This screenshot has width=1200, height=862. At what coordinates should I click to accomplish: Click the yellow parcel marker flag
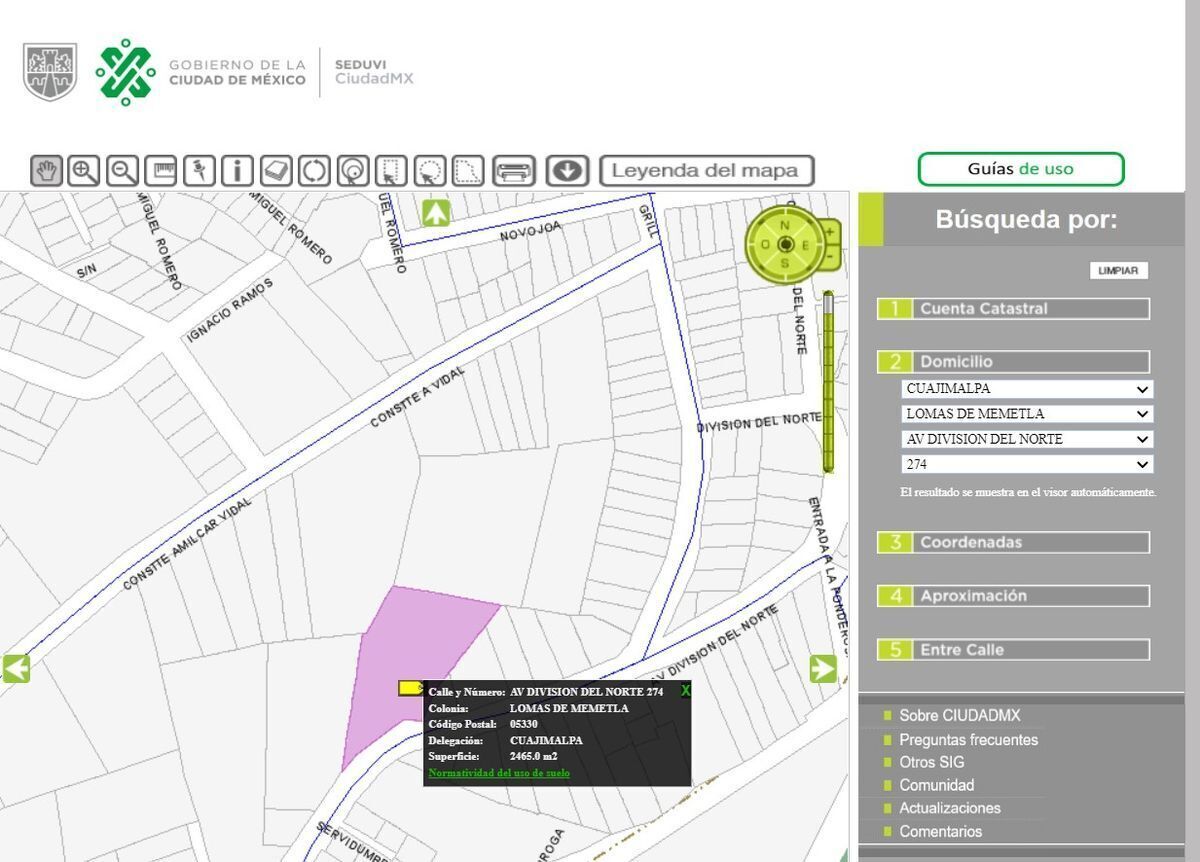(410, 688)
